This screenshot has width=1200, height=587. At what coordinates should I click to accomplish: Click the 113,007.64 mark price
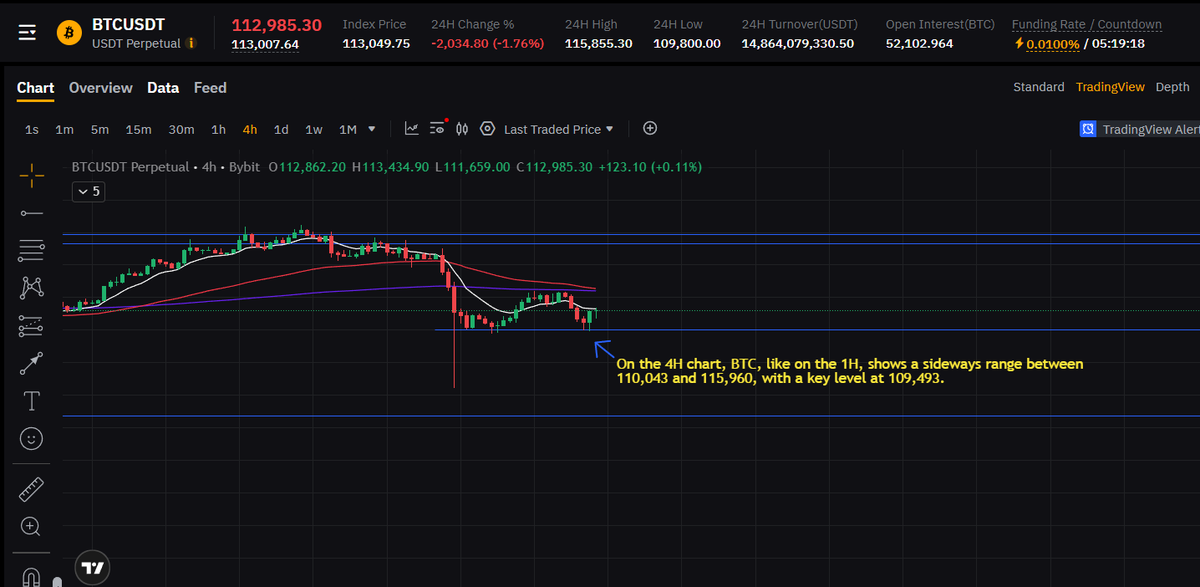[x=265, y=44]
